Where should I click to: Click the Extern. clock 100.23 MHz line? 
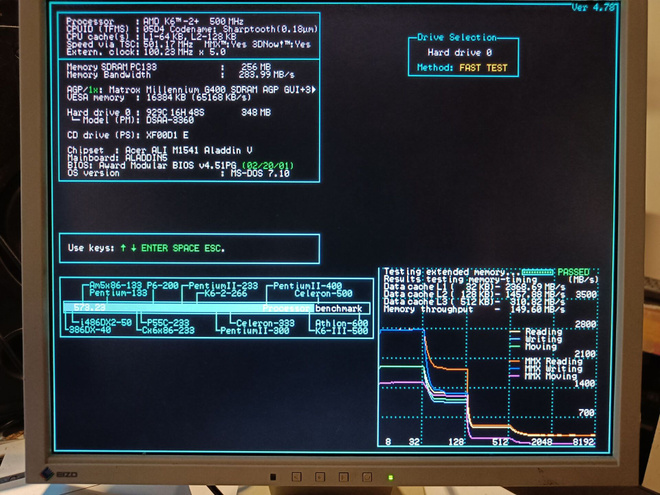coord(146,52)
